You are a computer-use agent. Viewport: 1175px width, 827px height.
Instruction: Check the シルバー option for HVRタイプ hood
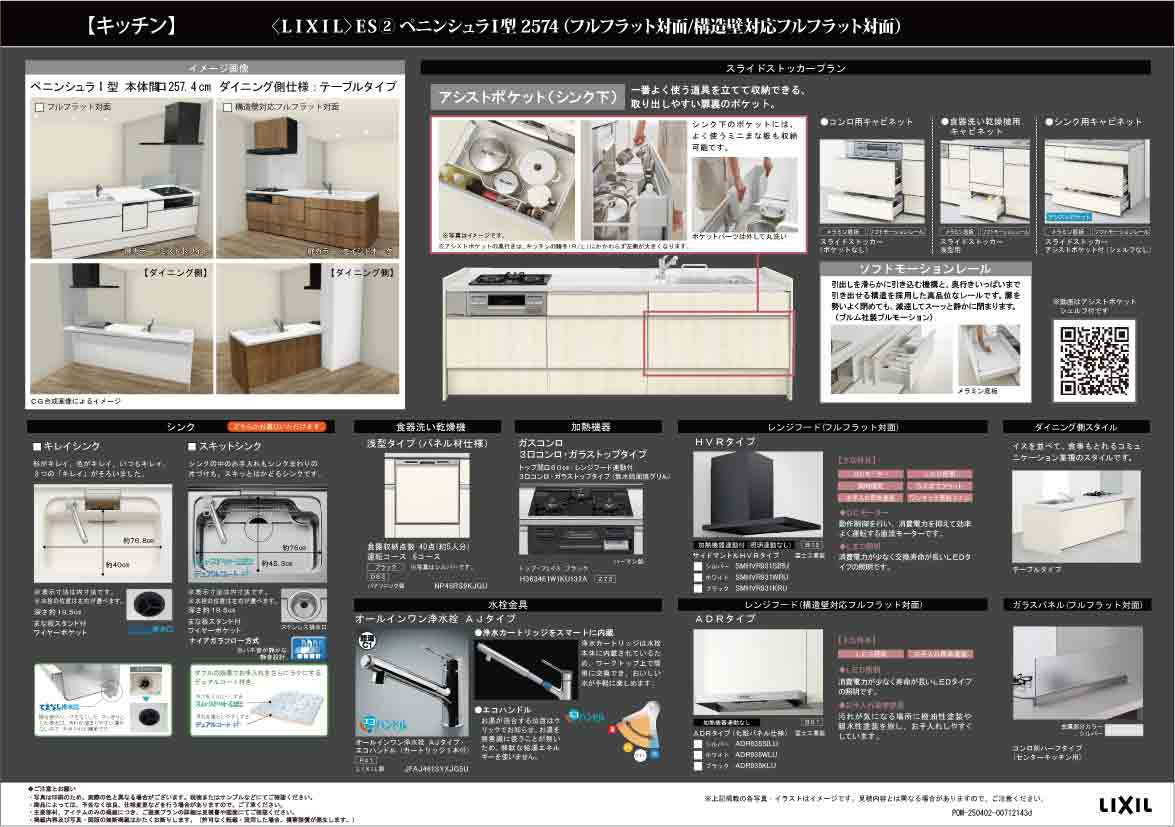698,566
